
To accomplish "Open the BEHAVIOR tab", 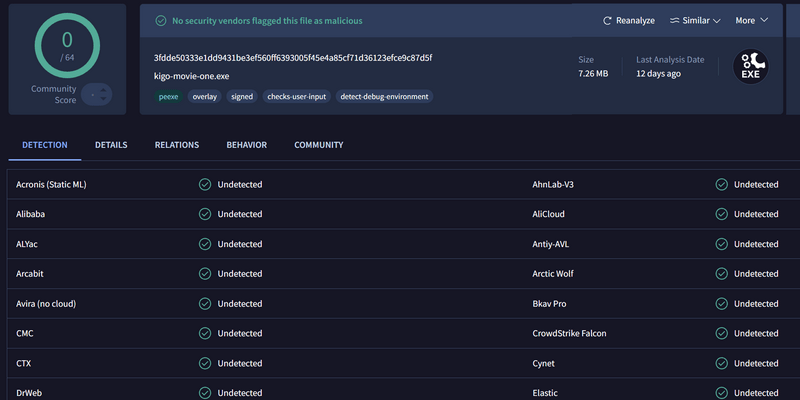I will pos(246,145).
